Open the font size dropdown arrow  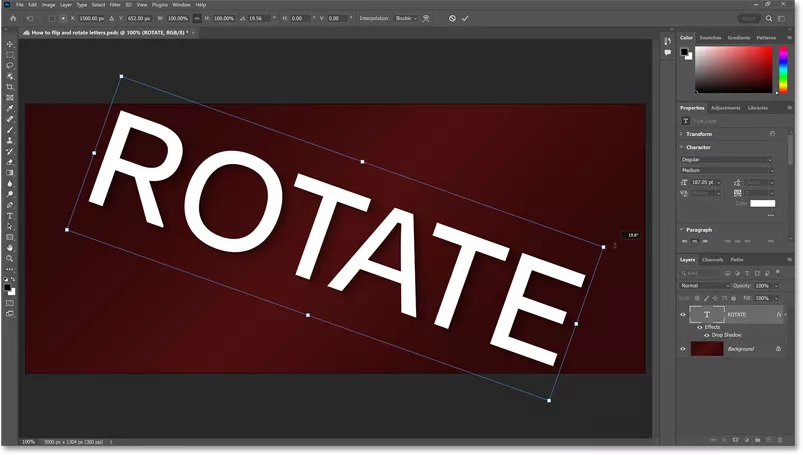click(719, 182)
